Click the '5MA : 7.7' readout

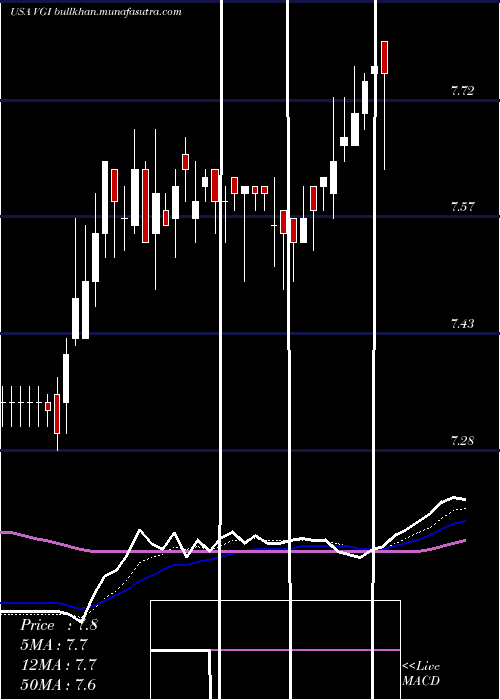tap(54, 645)
